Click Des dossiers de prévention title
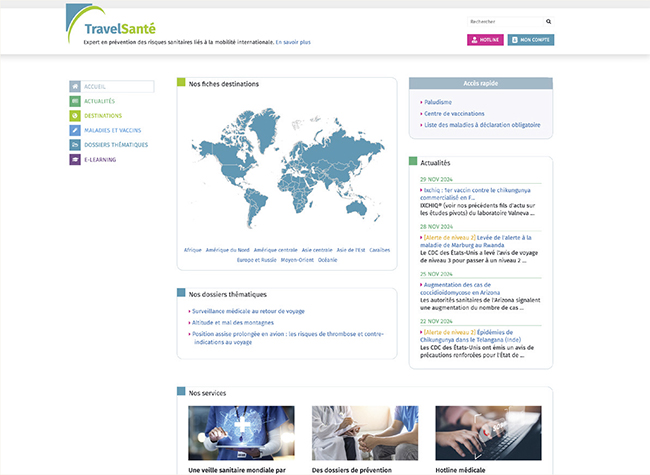650x475 pixels. [352, 470]
